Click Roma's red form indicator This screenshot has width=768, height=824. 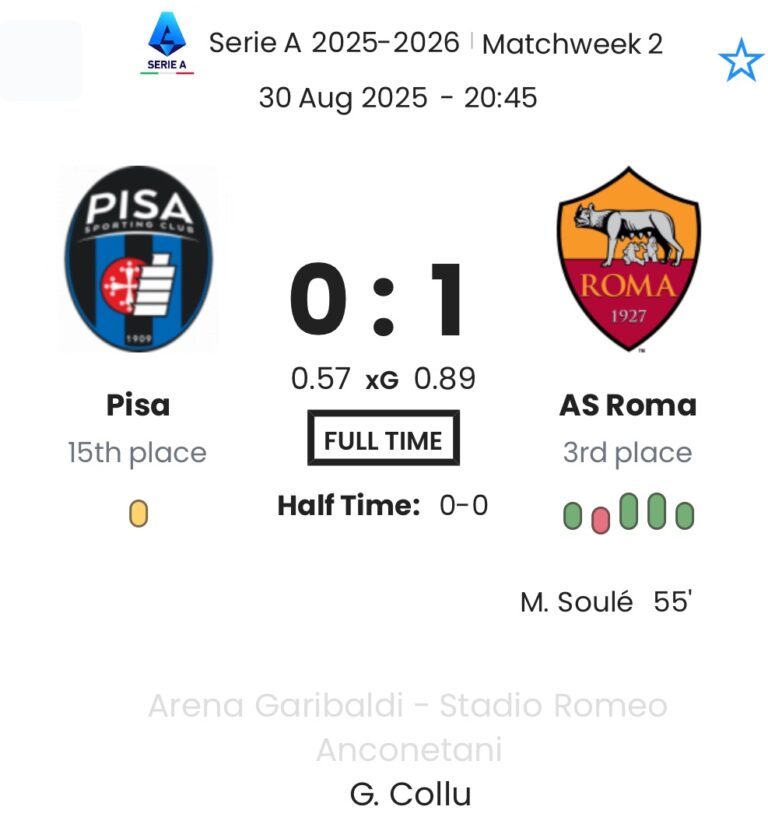pyautogui.click(x=600, y=519)
